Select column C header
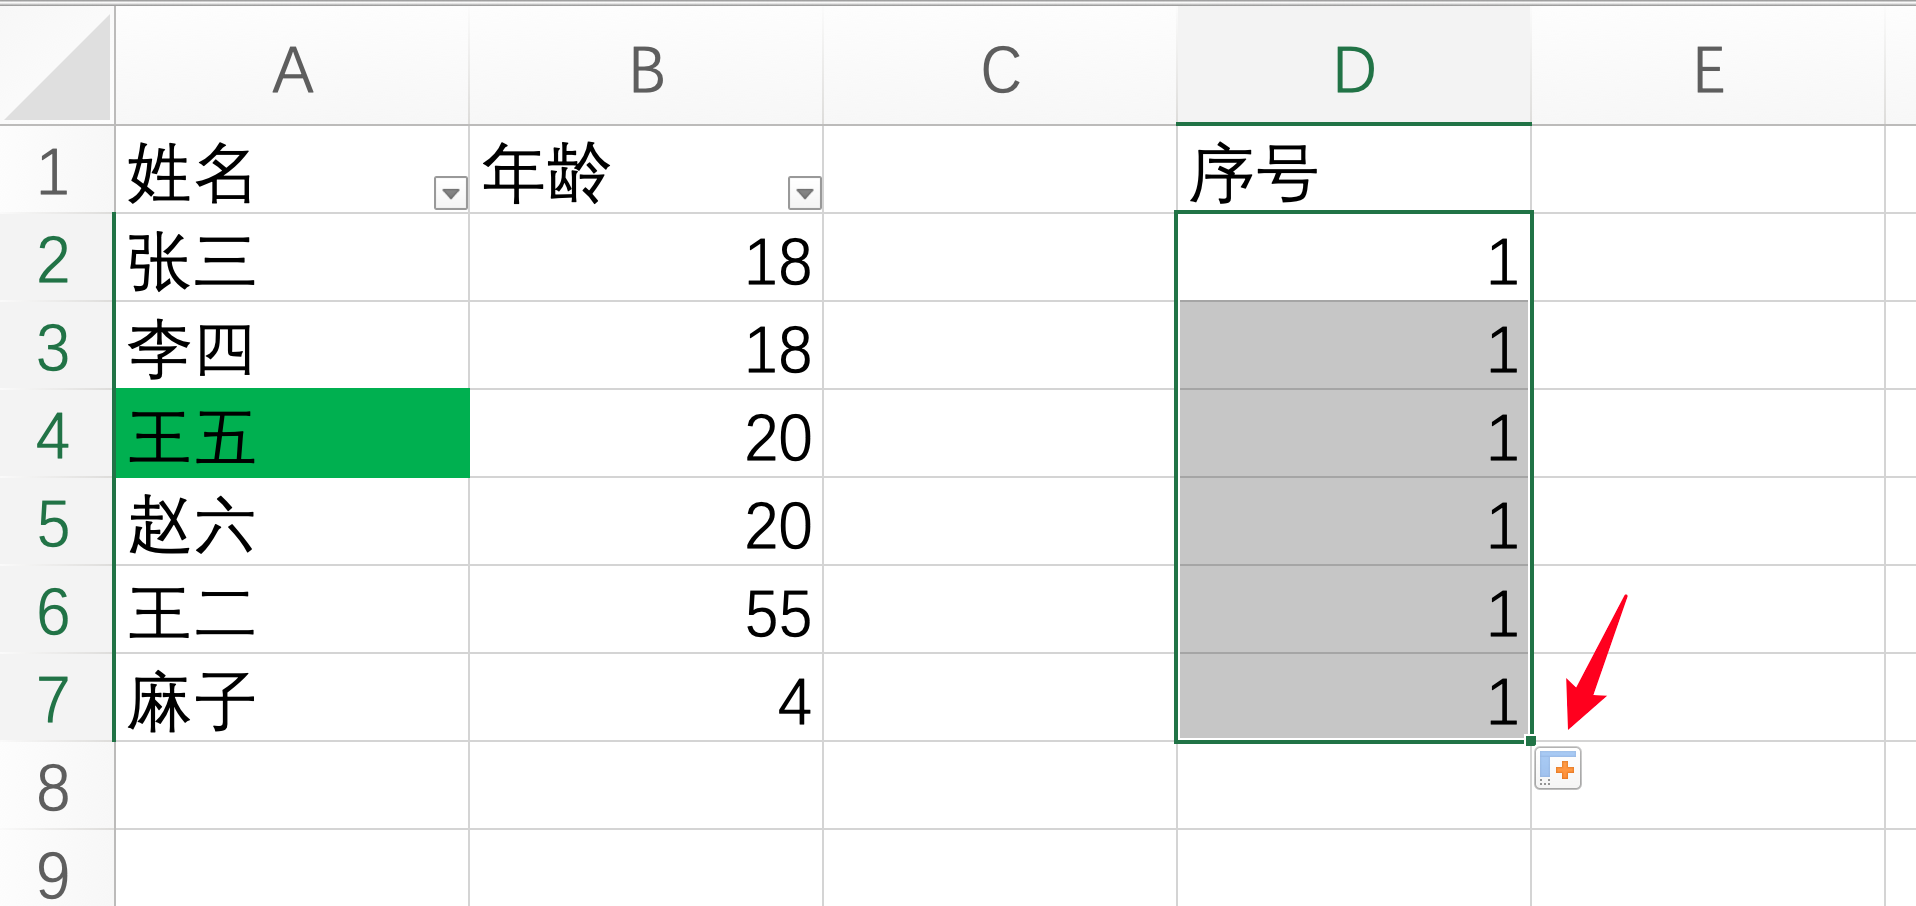This screenshot has width=1916, height=906. (x=1000, y=70)
